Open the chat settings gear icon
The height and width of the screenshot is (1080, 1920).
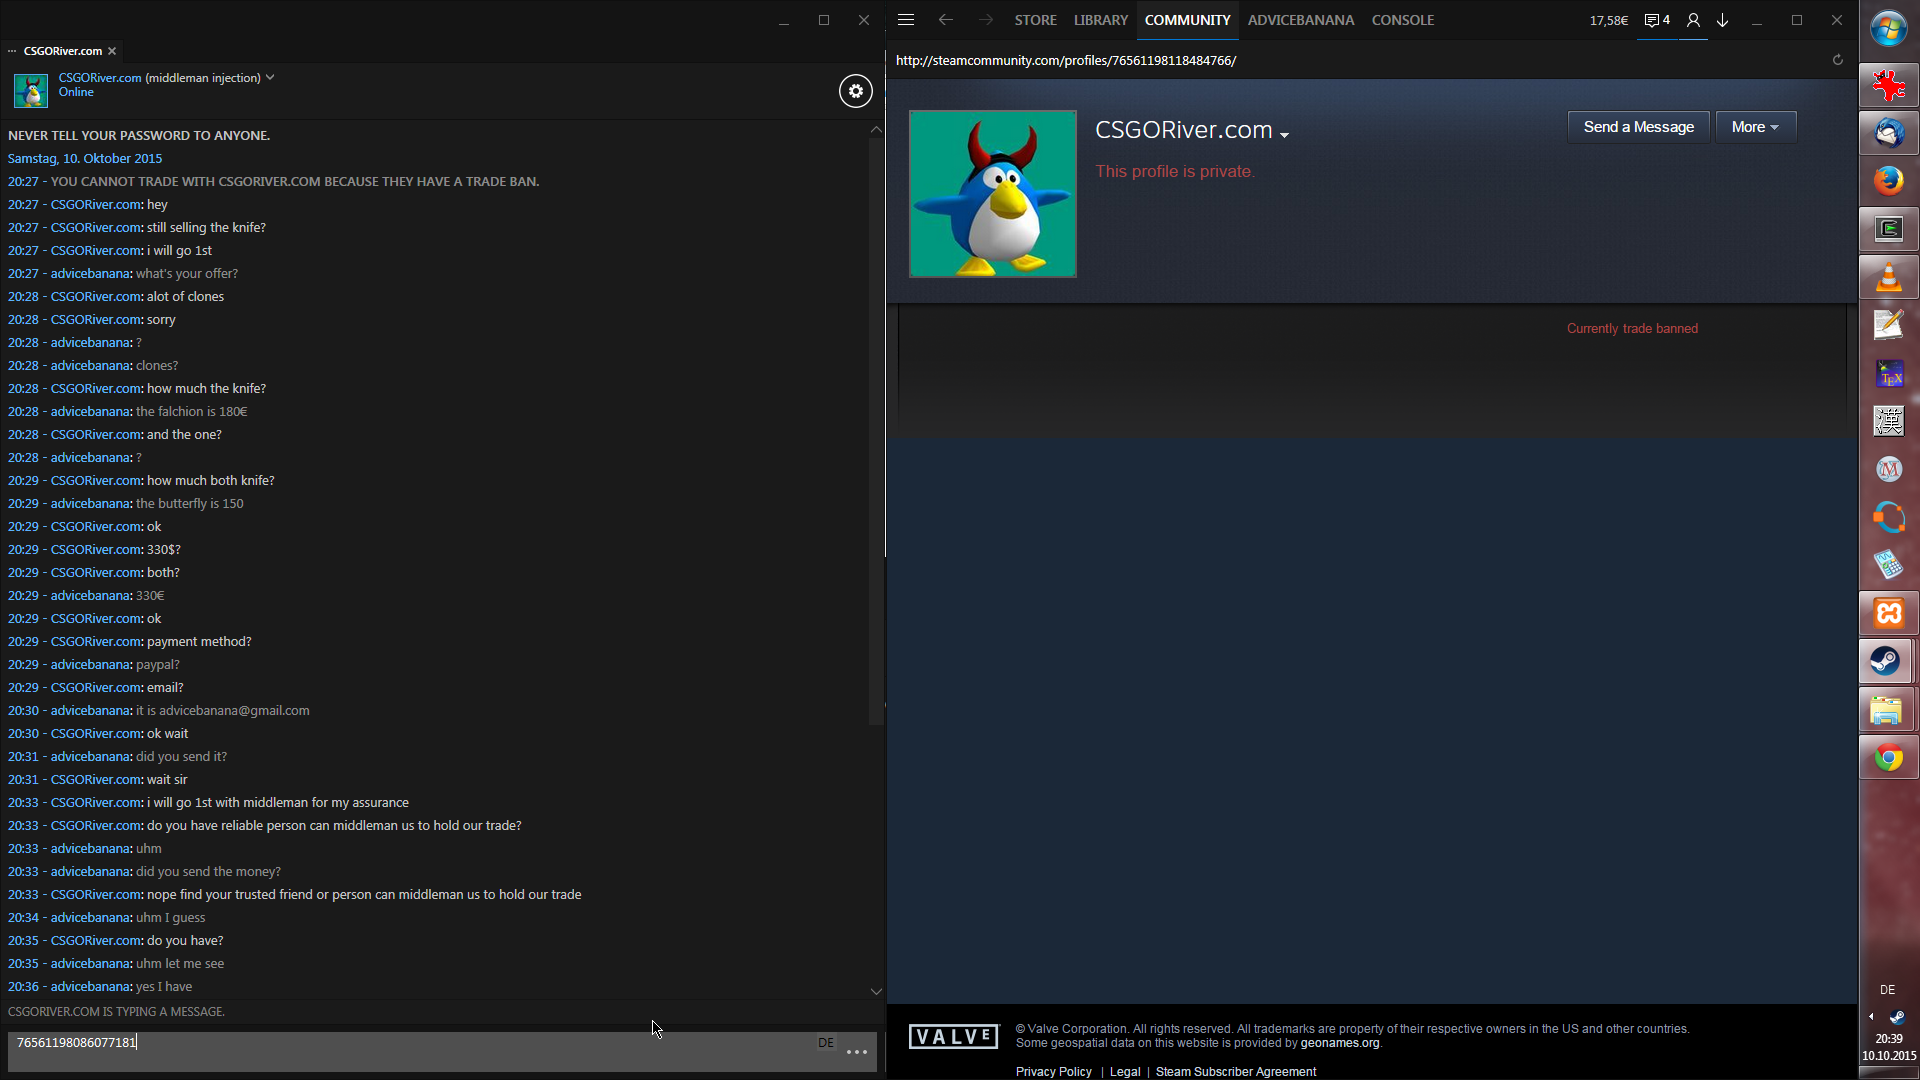[855, 91]
